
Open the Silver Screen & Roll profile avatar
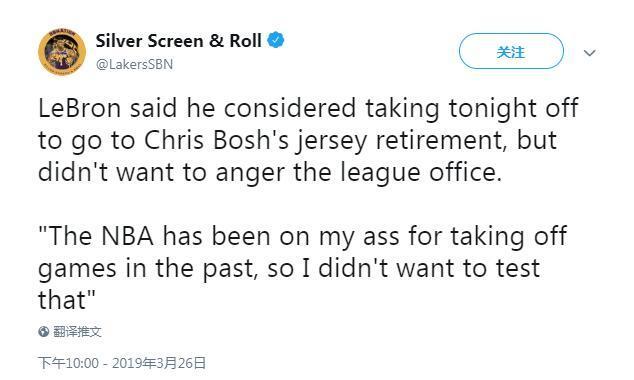(62, 52)
